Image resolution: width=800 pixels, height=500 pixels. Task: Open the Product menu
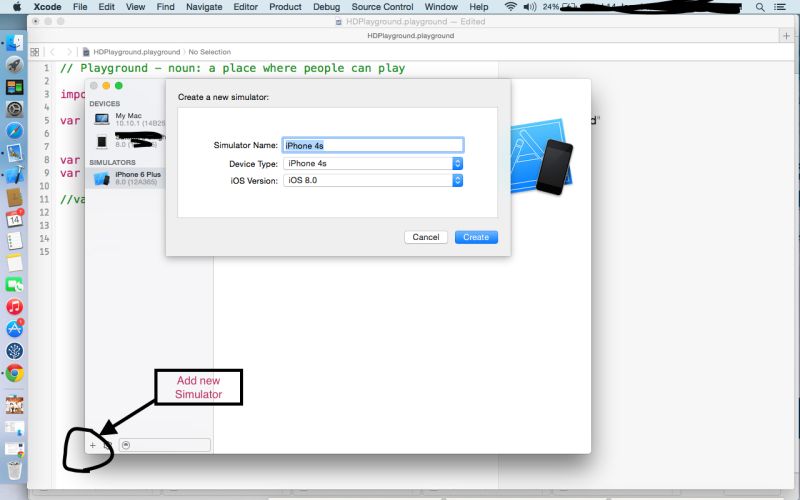[x=285, y=7]
